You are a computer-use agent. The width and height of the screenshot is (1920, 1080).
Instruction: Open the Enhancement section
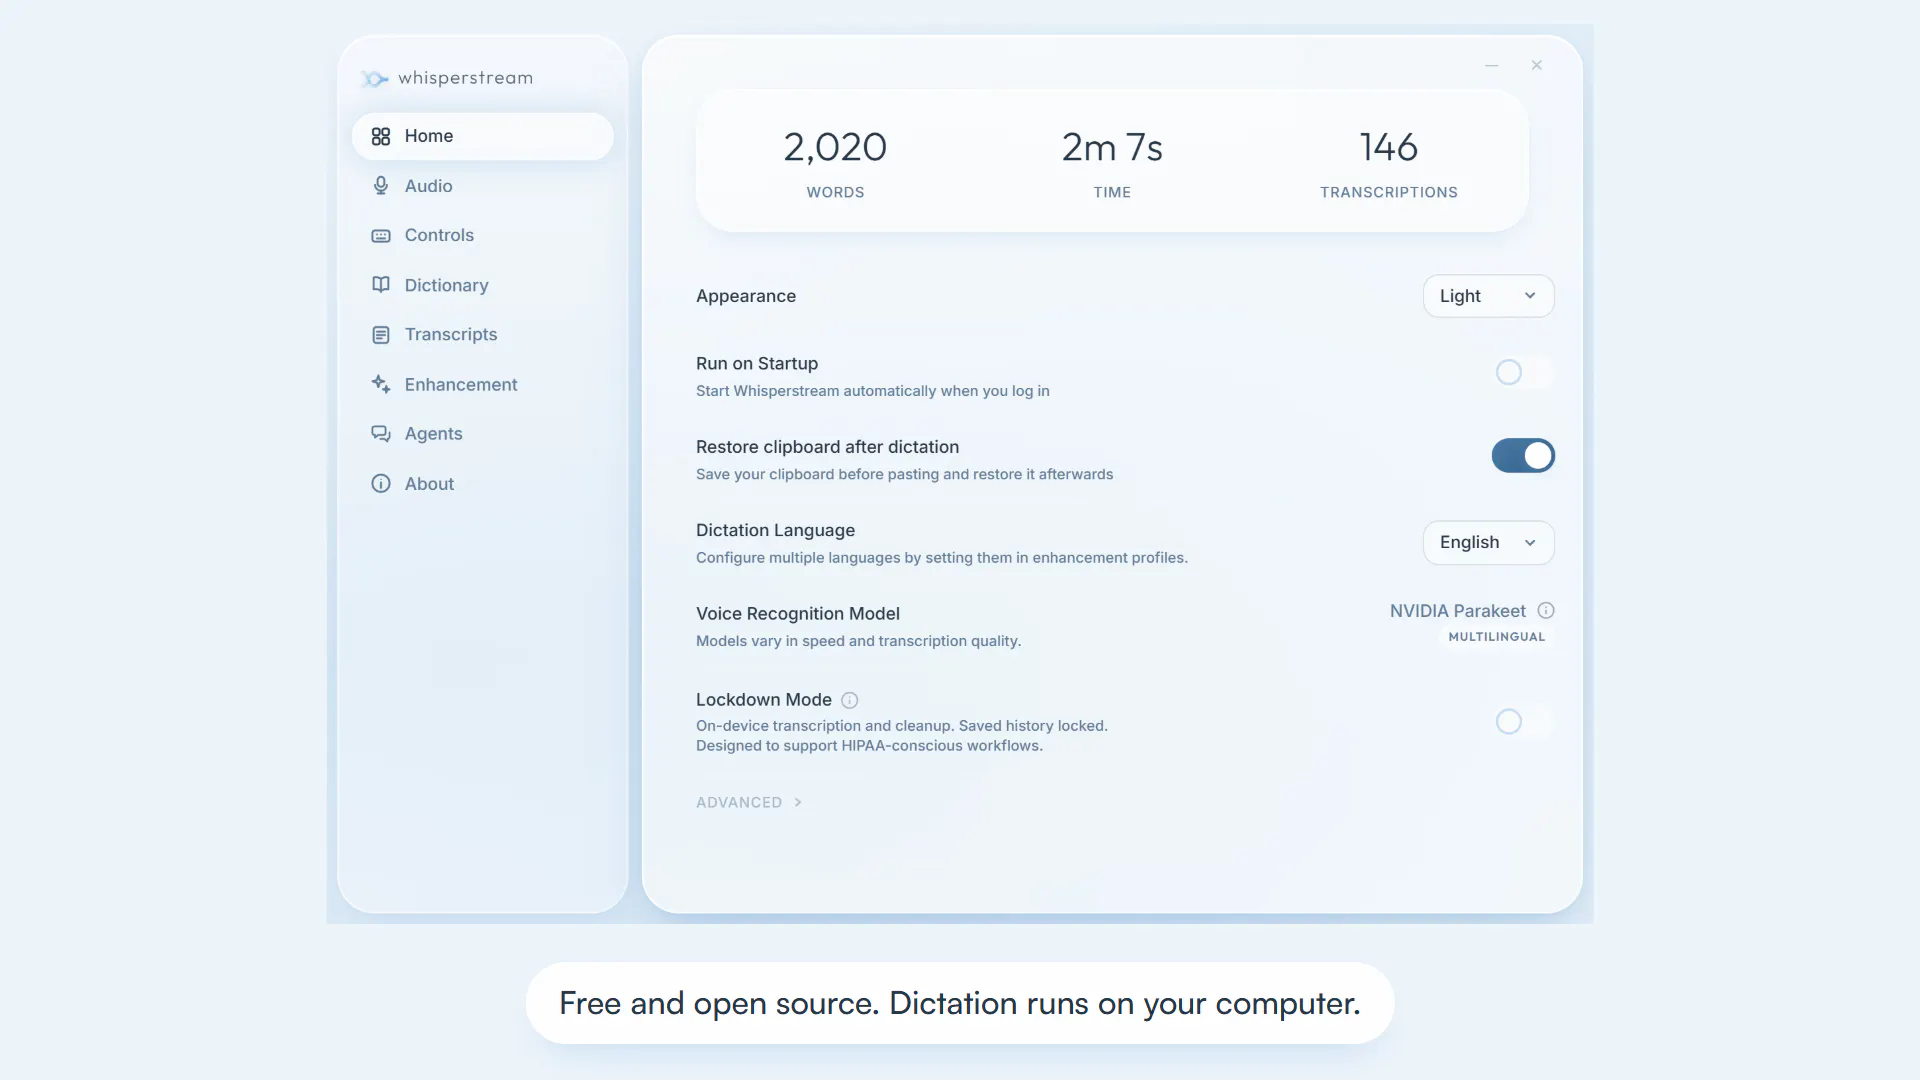tap(482, 385)
